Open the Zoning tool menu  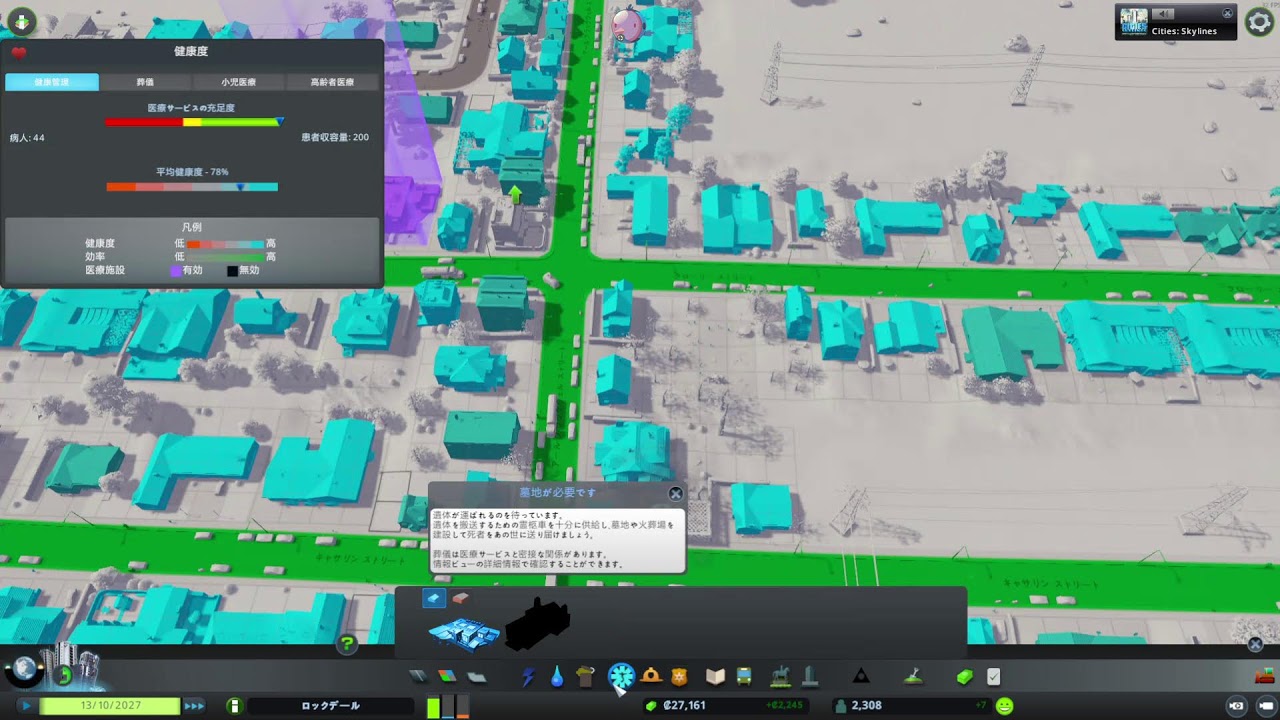click(447, 677)
